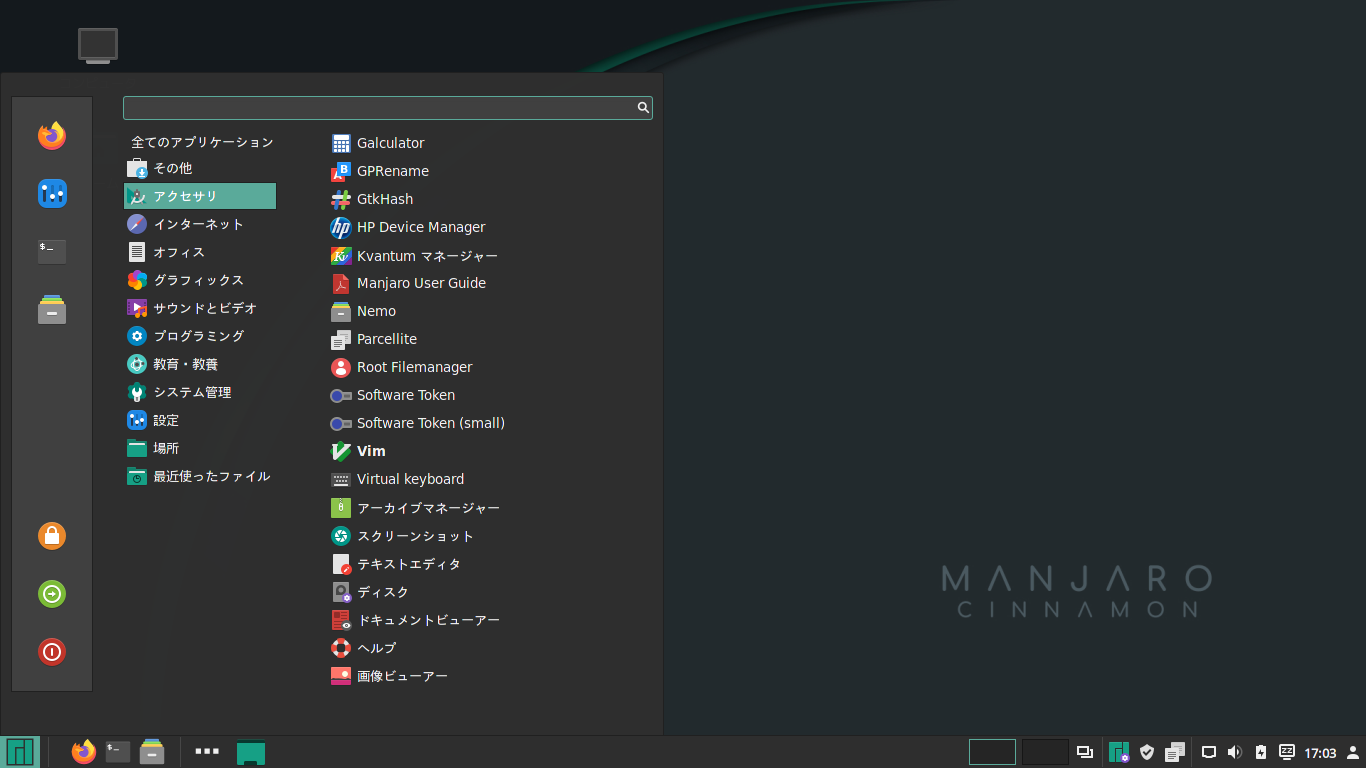Lock the screen with orange lock button
The height and width of the screenshot is (768, 1366).
pyautogui.click(x=52, y=536)
